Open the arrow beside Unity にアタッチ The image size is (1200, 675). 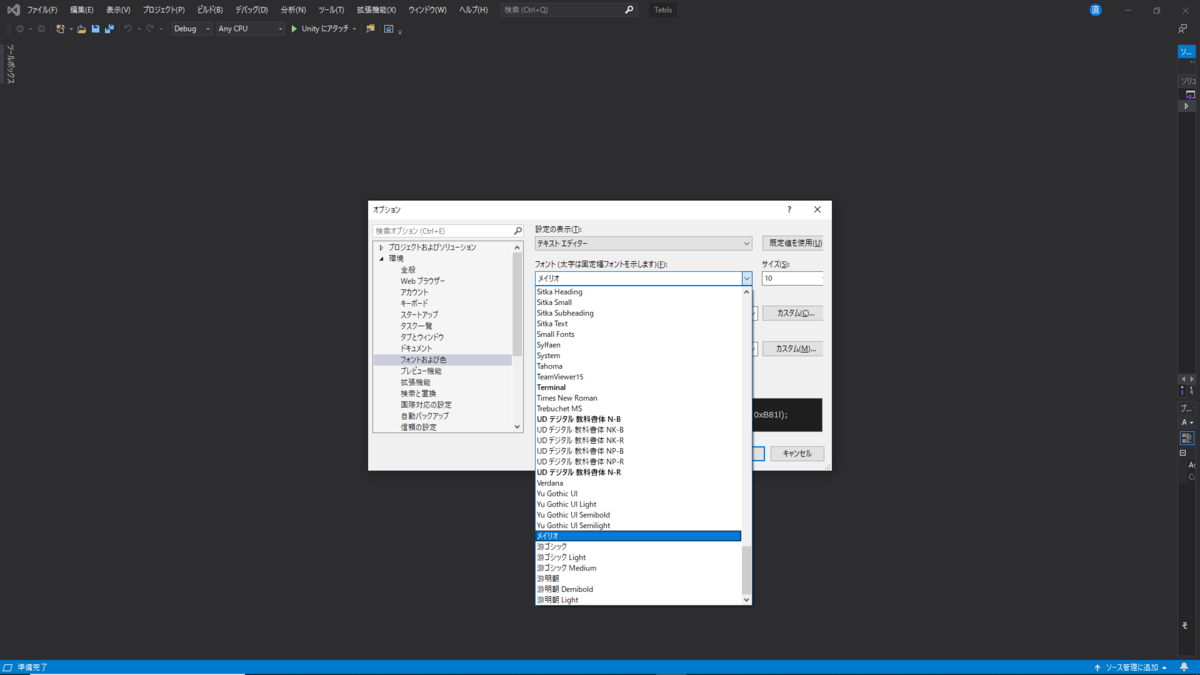pyautogui.click(x=354, y=29)
